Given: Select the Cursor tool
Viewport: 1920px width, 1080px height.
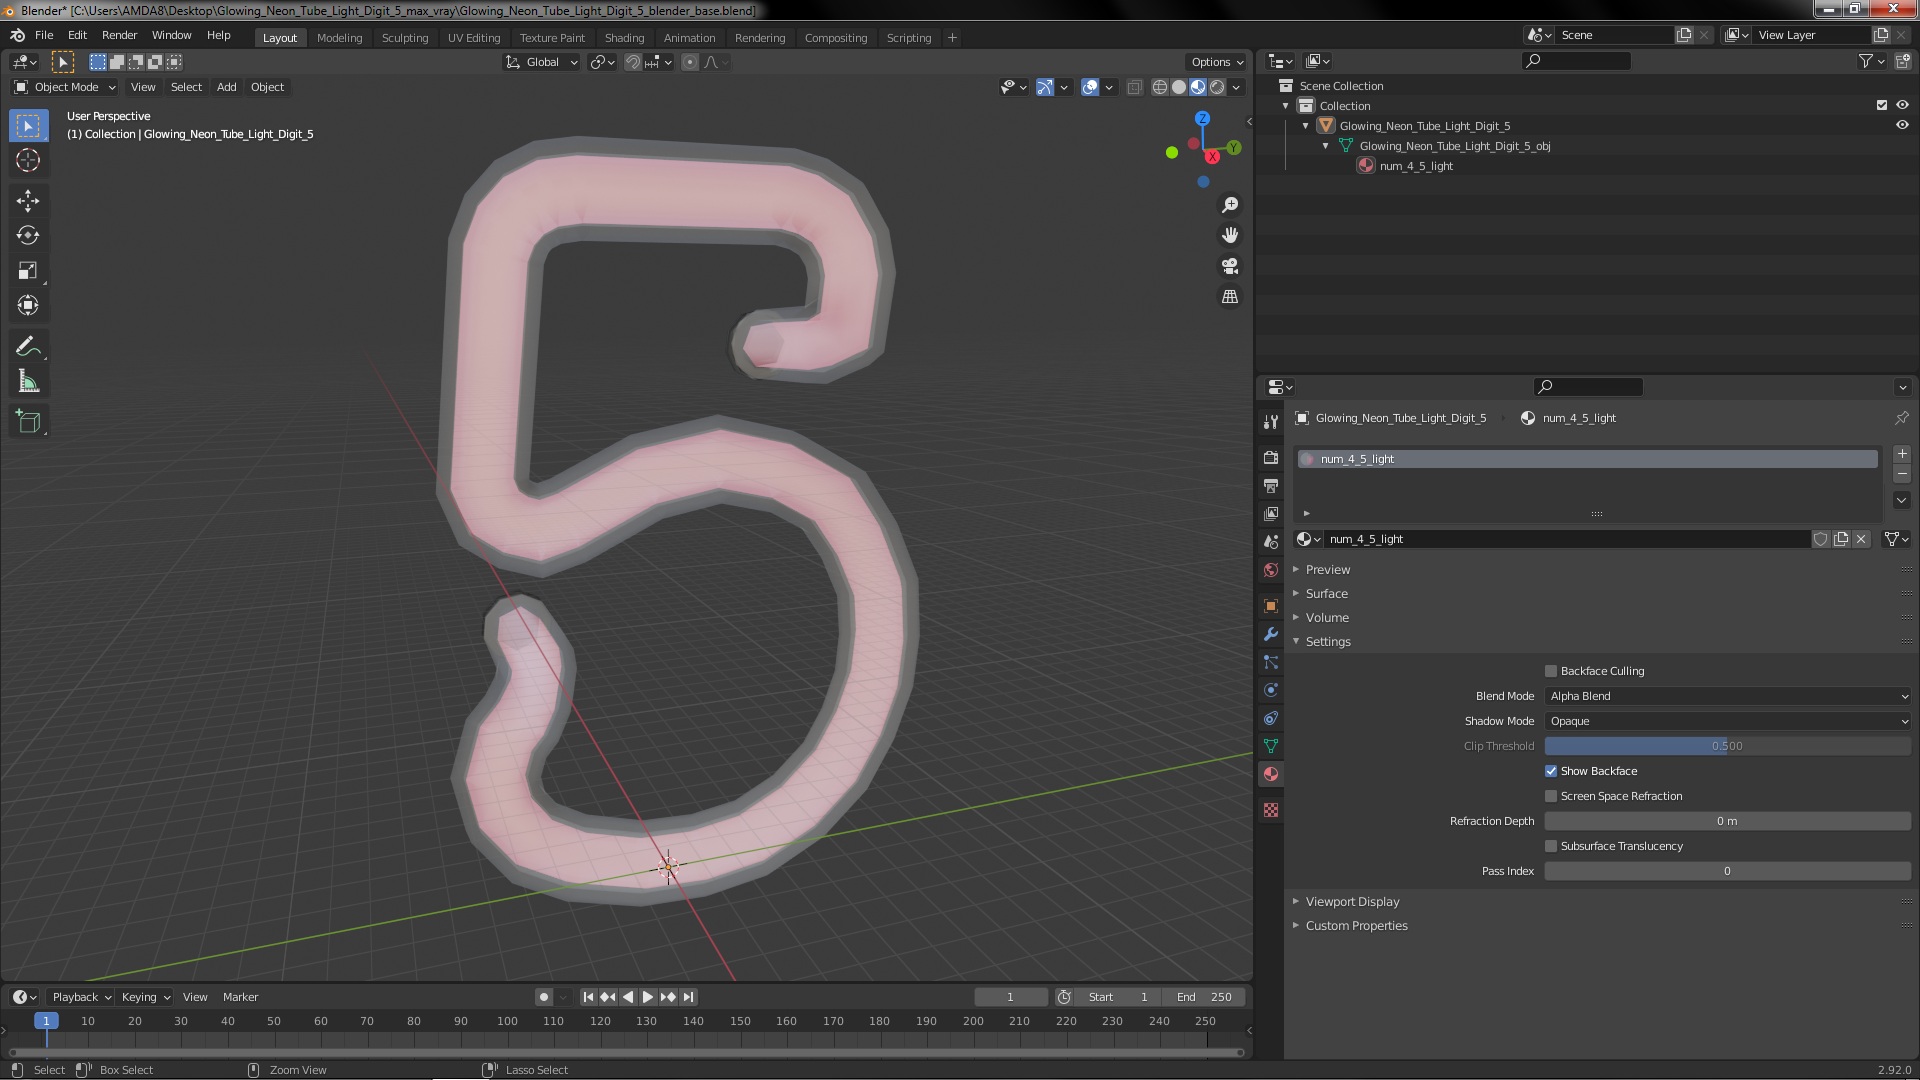Looking at the screenshot, I should 28,160.
